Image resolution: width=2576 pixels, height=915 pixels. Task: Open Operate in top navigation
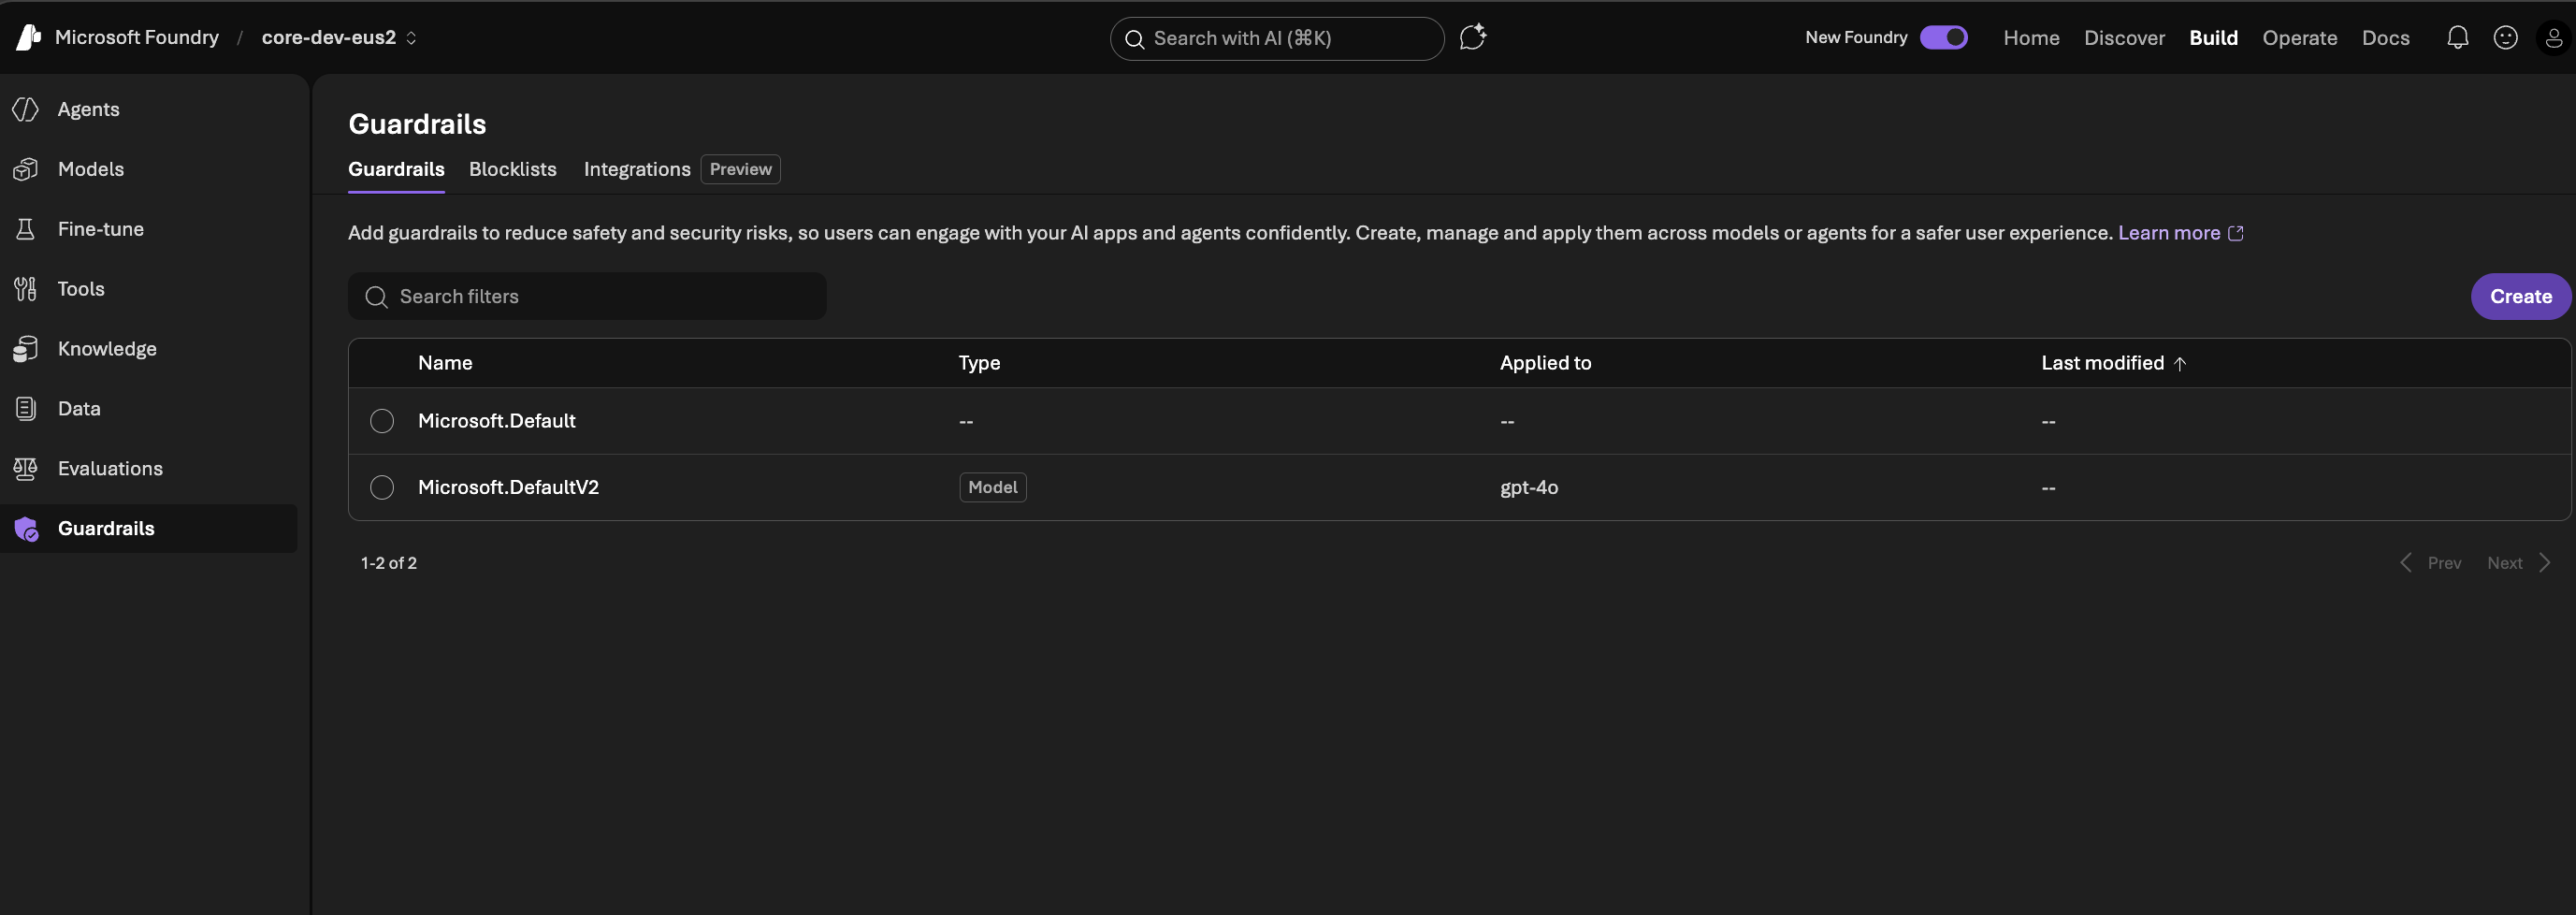(x=2299, y=38)
